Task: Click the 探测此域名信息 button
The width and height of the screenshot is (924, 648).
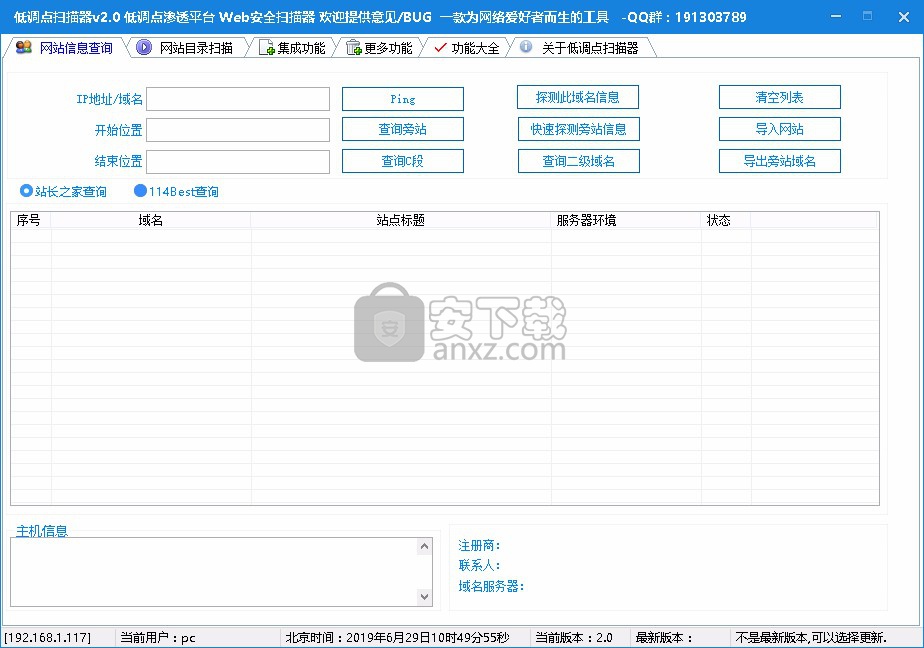Action: point(578,97)
